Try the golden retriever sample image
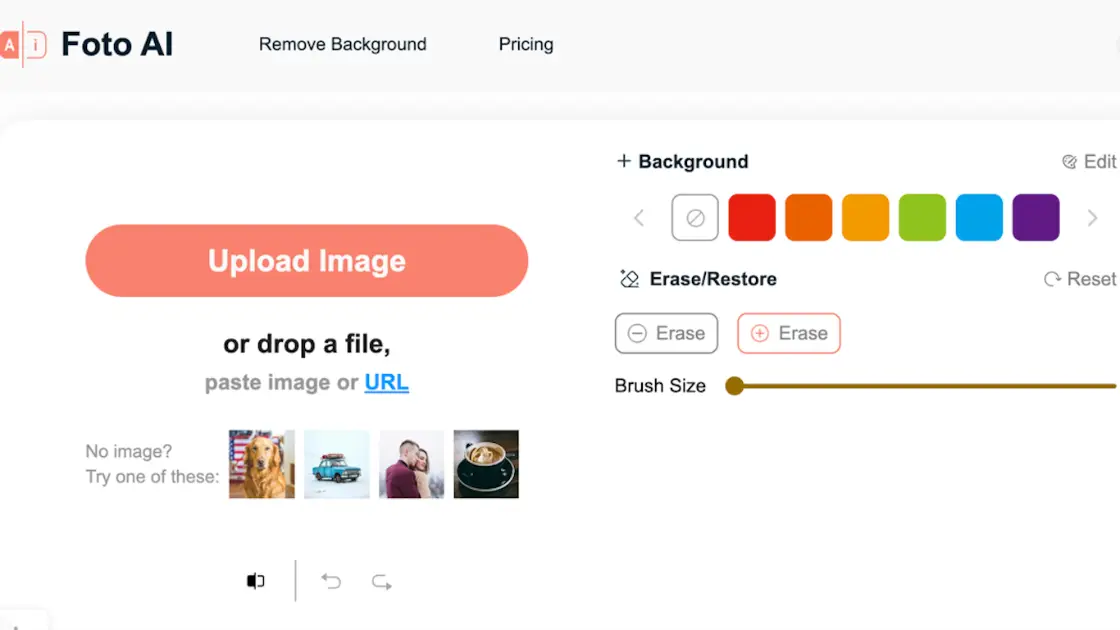 click(262, 464)
